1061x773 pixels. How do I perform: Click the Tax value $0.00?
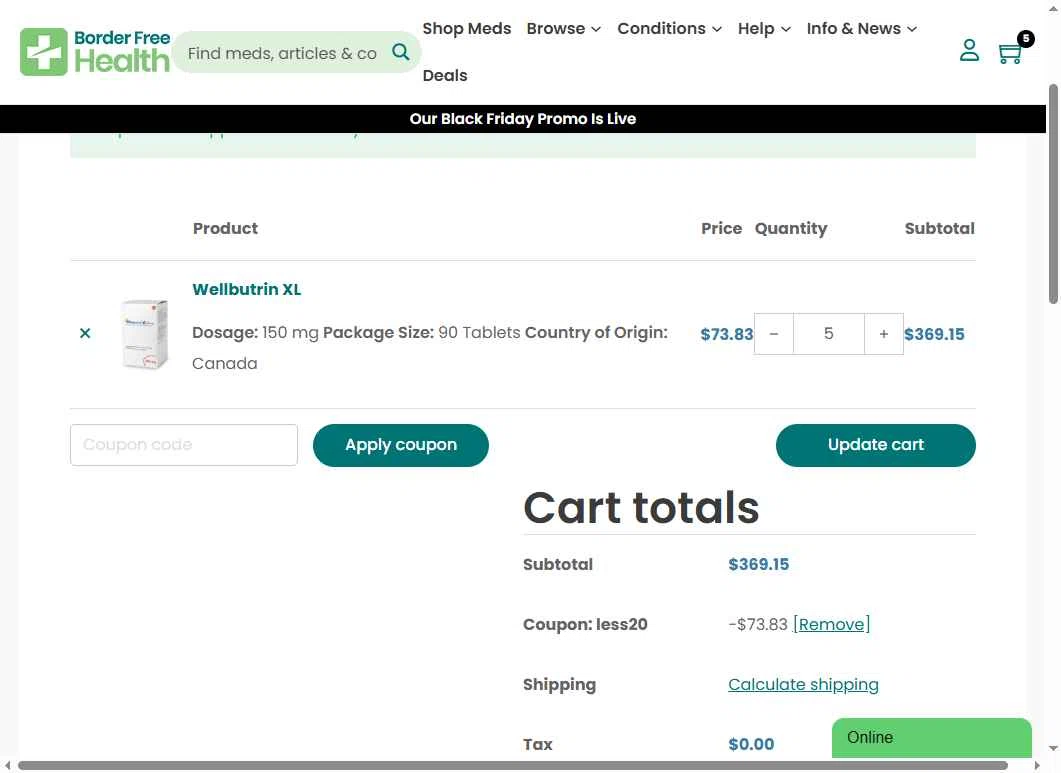pyautogui.click(x=751, y=744)
